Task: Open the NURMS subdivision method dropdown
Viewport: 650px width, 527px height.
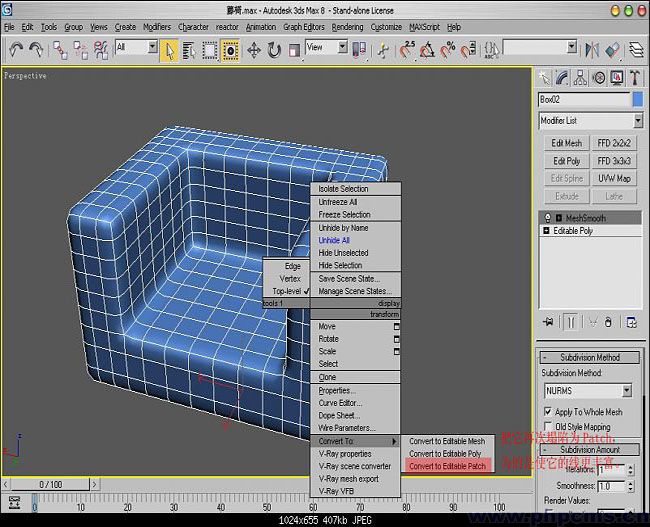Action: [627, 391]
